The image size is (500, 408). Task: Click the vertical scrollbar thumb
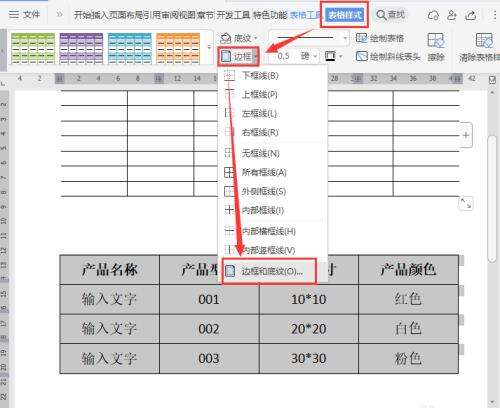pyautogui.click(x=491, y=200)
